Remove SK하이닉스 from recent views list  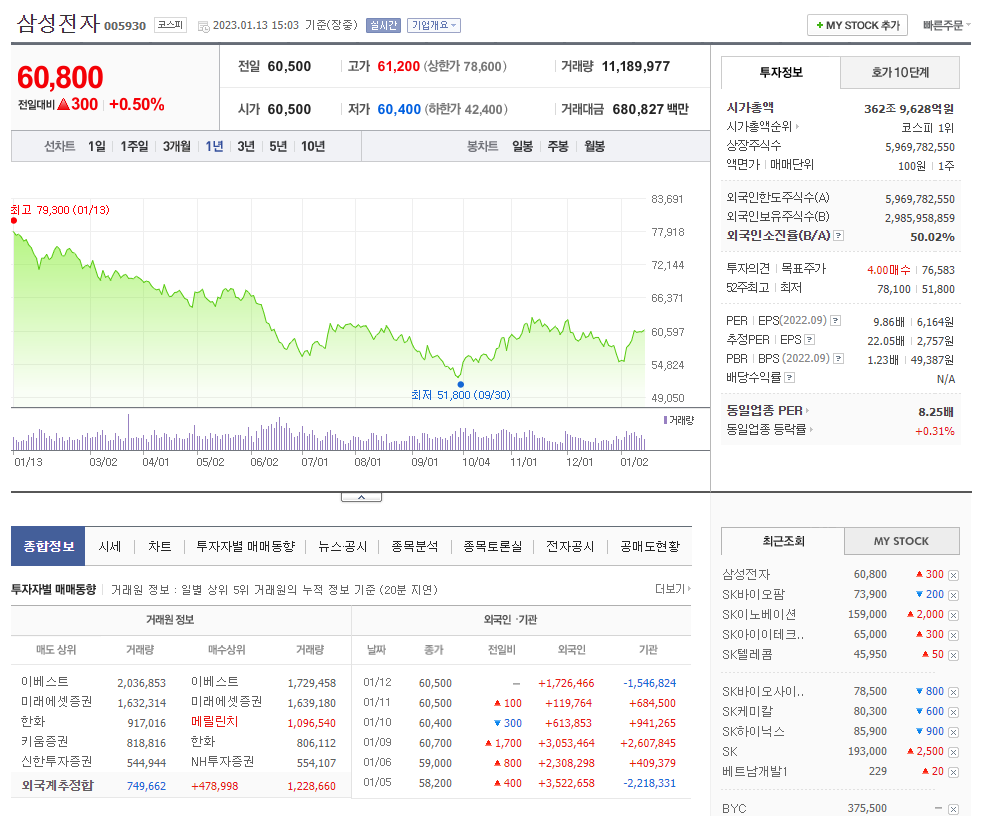pyautogui.click(x=953, y=732)
